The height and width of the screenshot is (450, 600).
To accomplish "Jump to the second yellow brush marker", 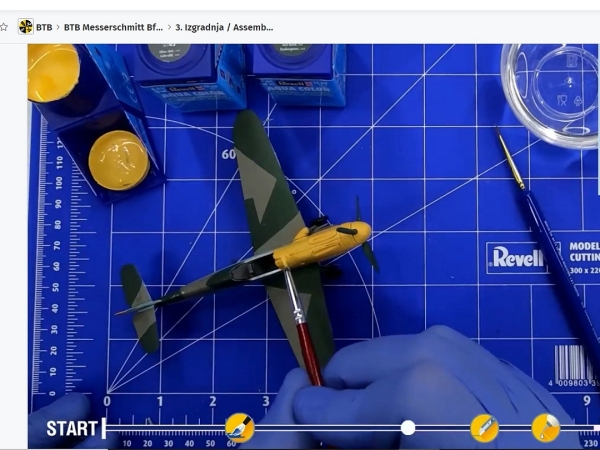I will [484, 428].
